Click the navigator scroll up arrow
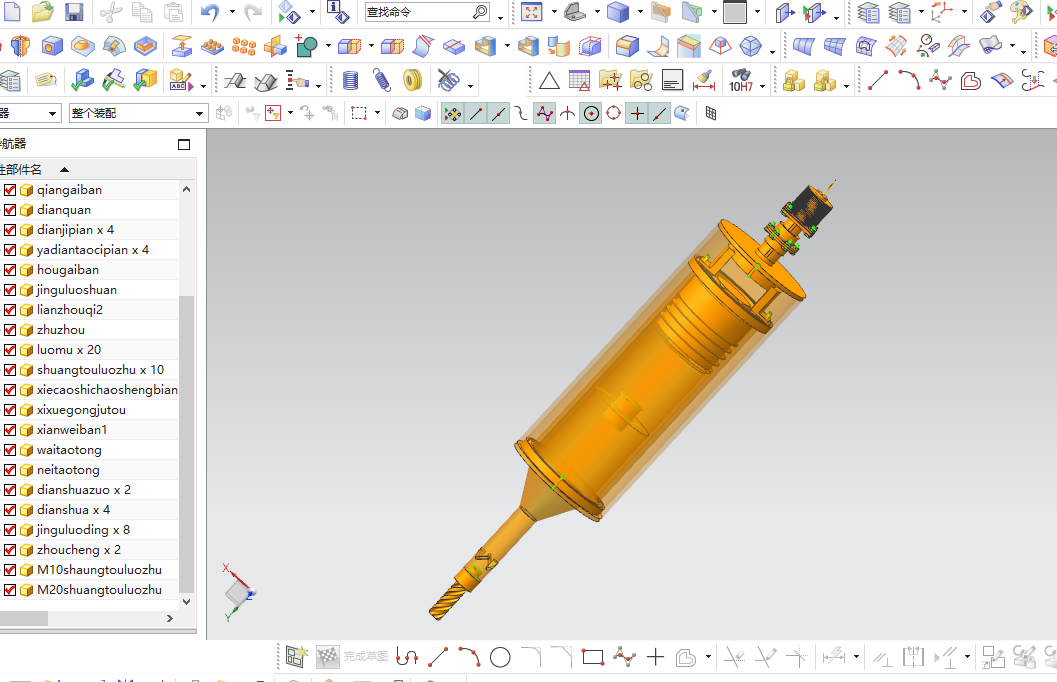 187,189
